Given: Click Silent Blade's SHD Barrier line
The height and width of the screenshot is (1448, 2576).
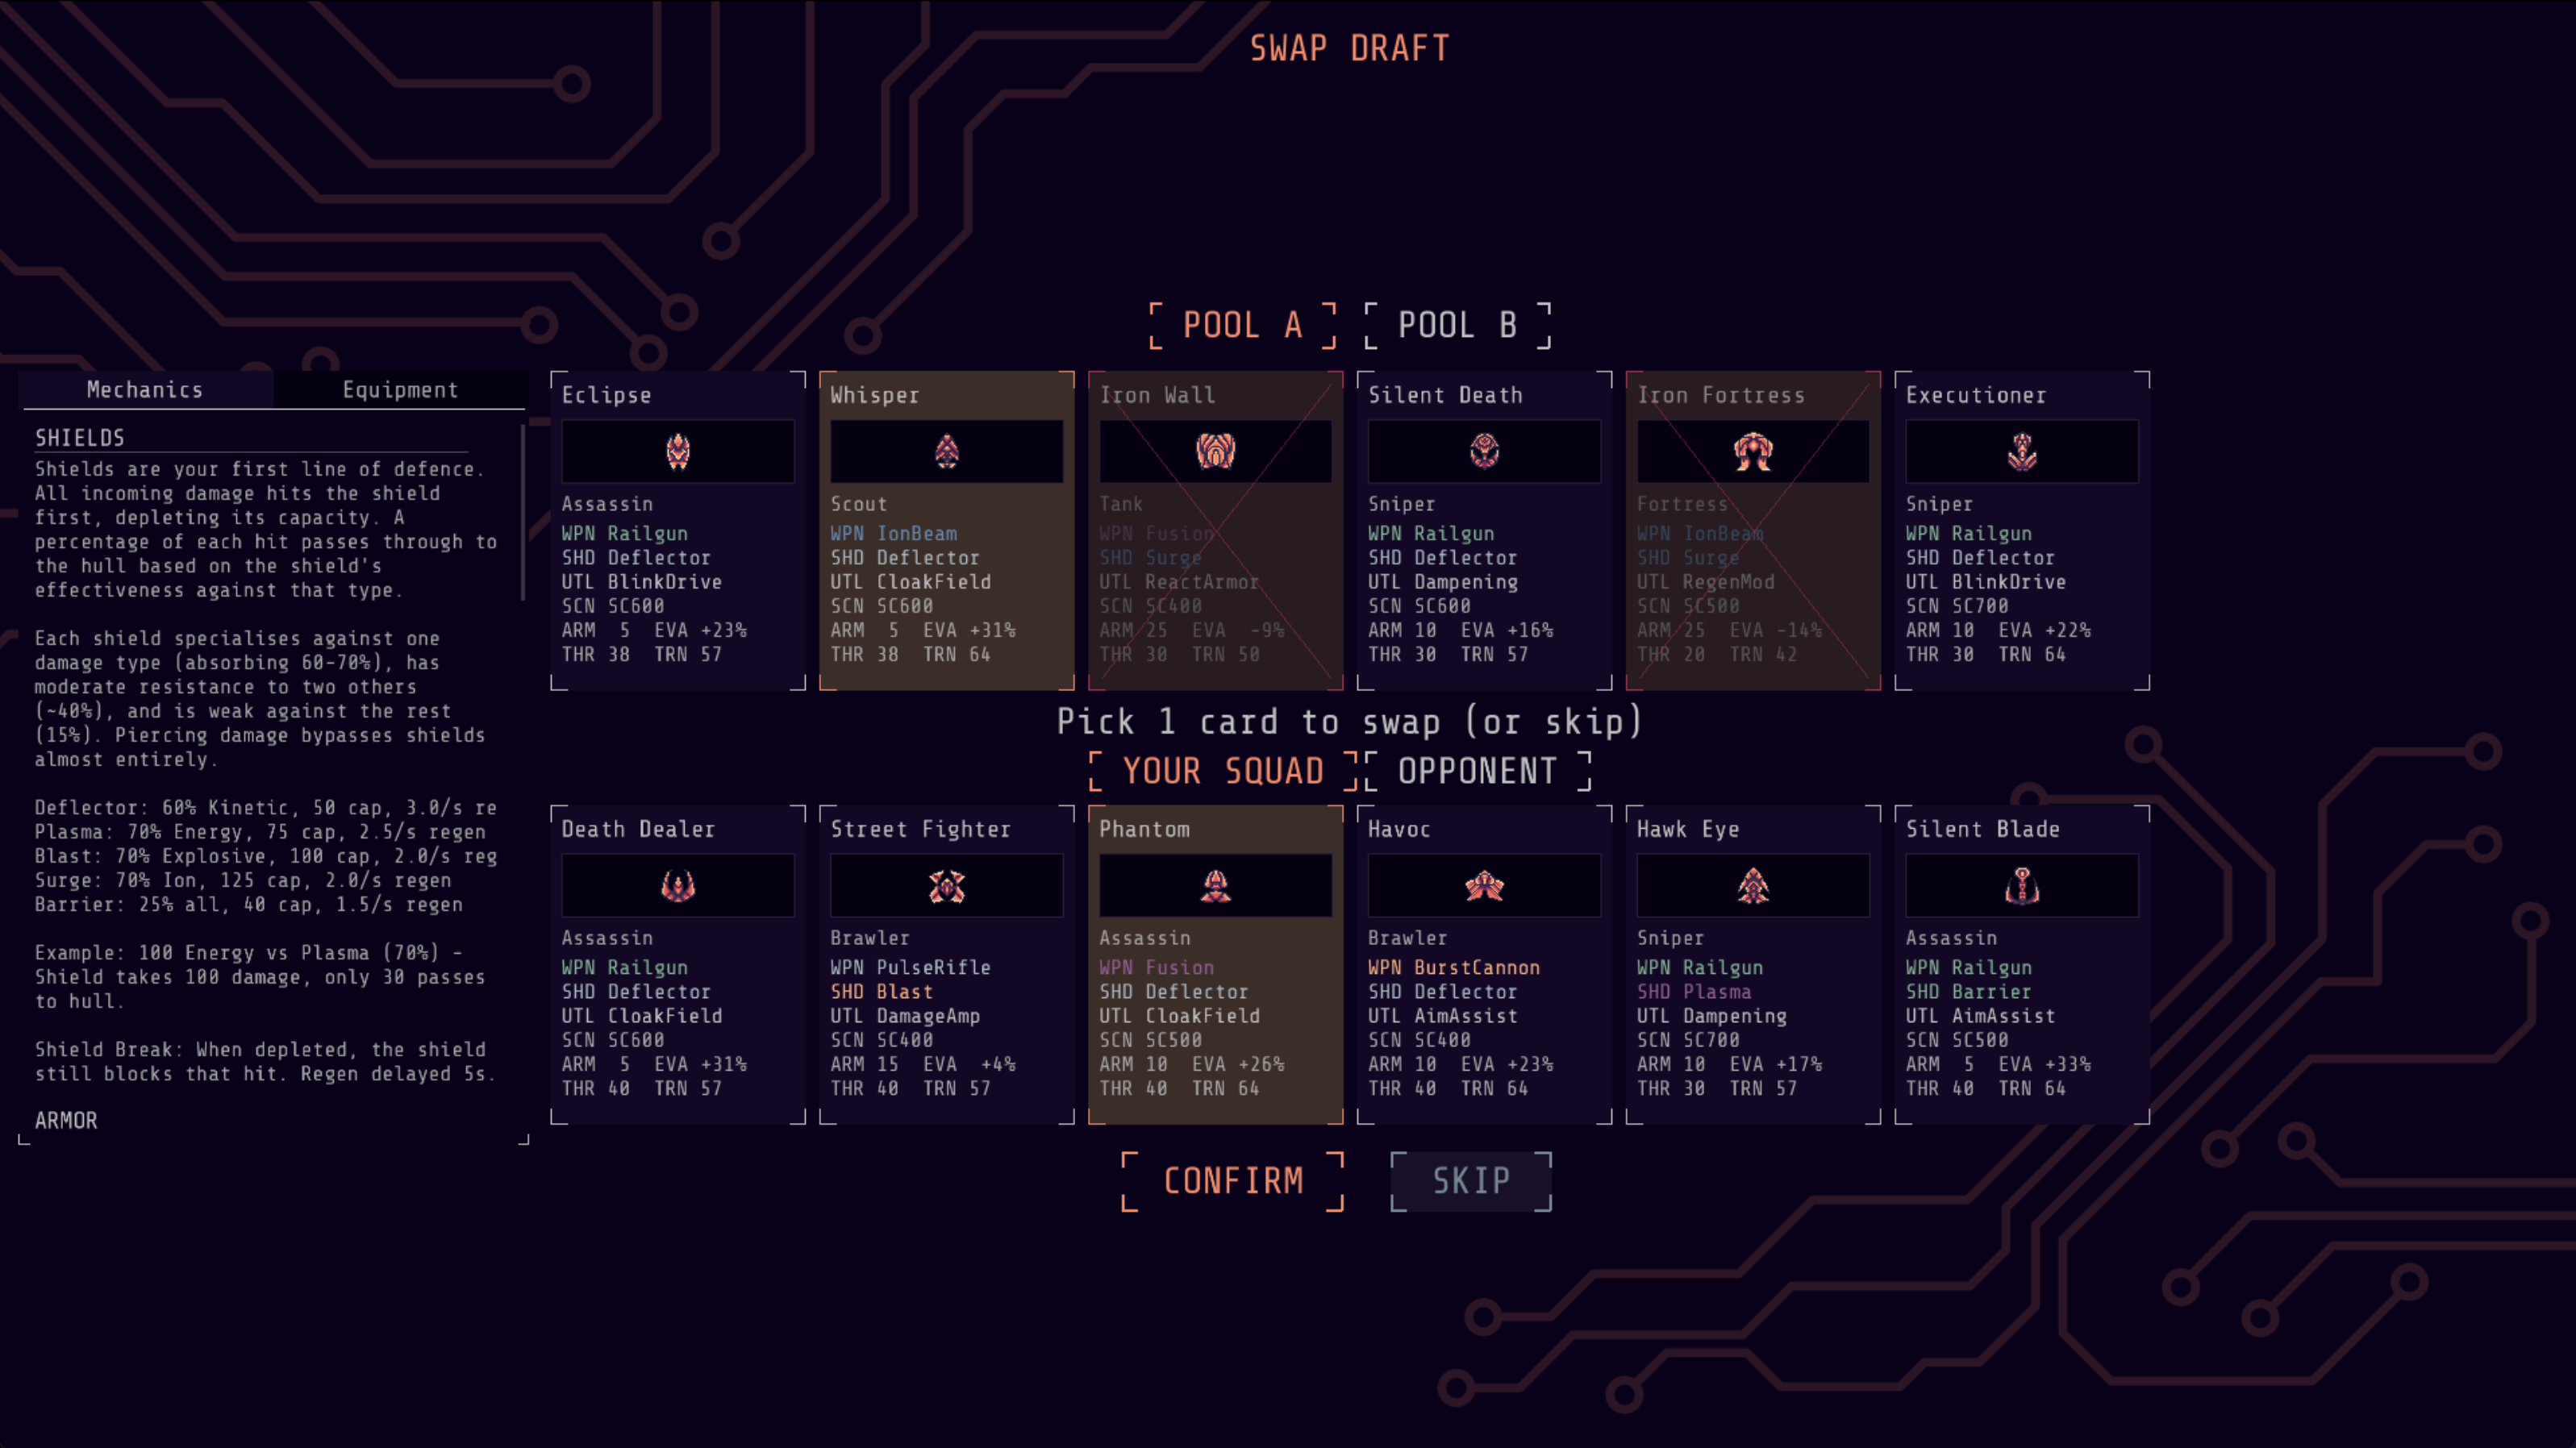Looking at the screenshot, I should pos(1968,991).
